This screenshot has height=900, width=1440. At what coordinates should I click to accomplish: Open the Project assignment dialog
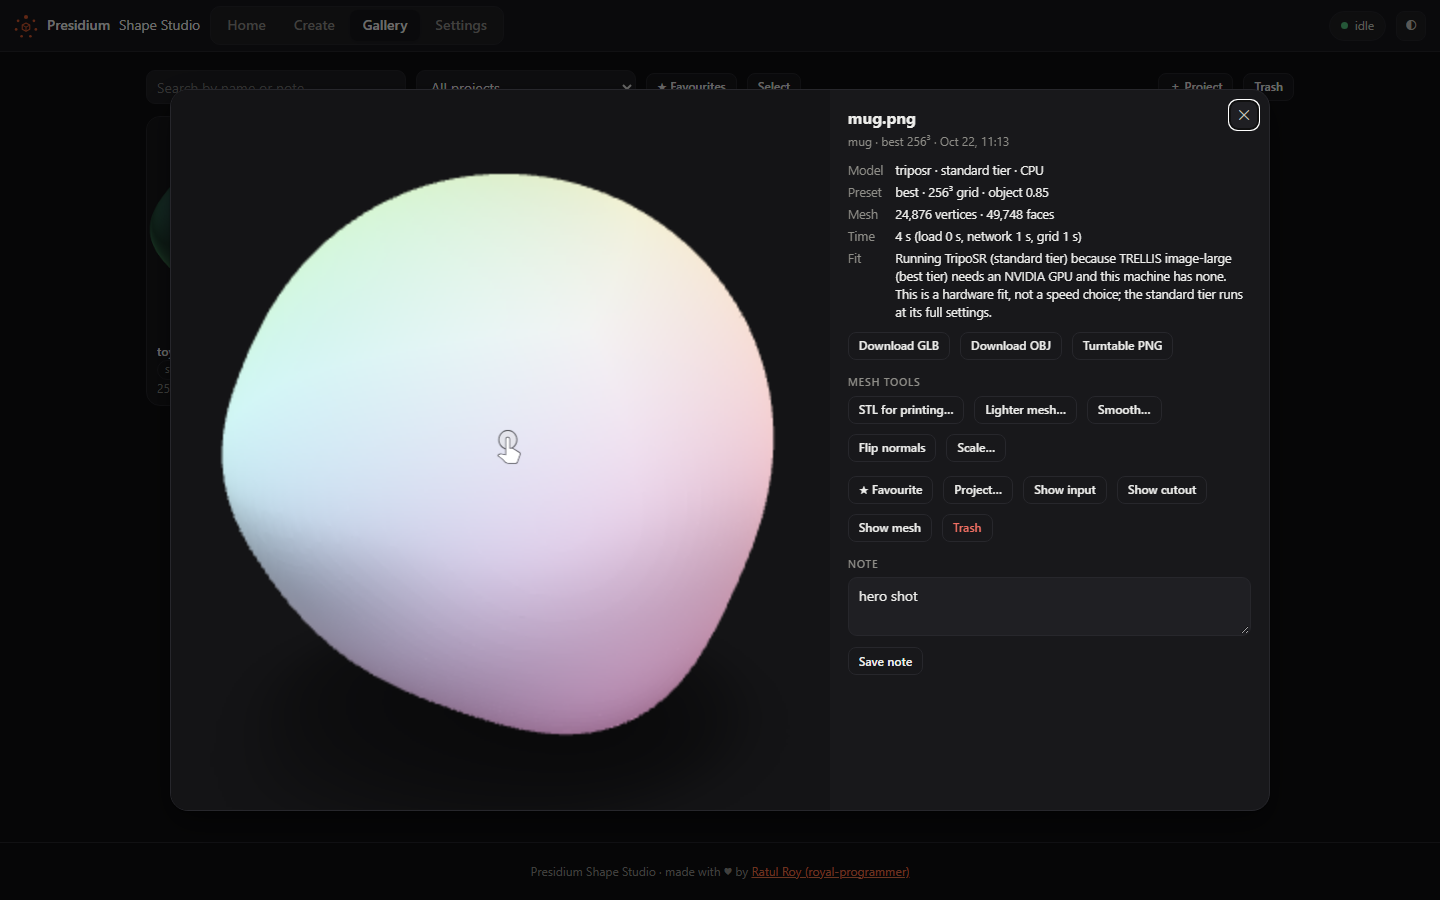coord(978,490)
